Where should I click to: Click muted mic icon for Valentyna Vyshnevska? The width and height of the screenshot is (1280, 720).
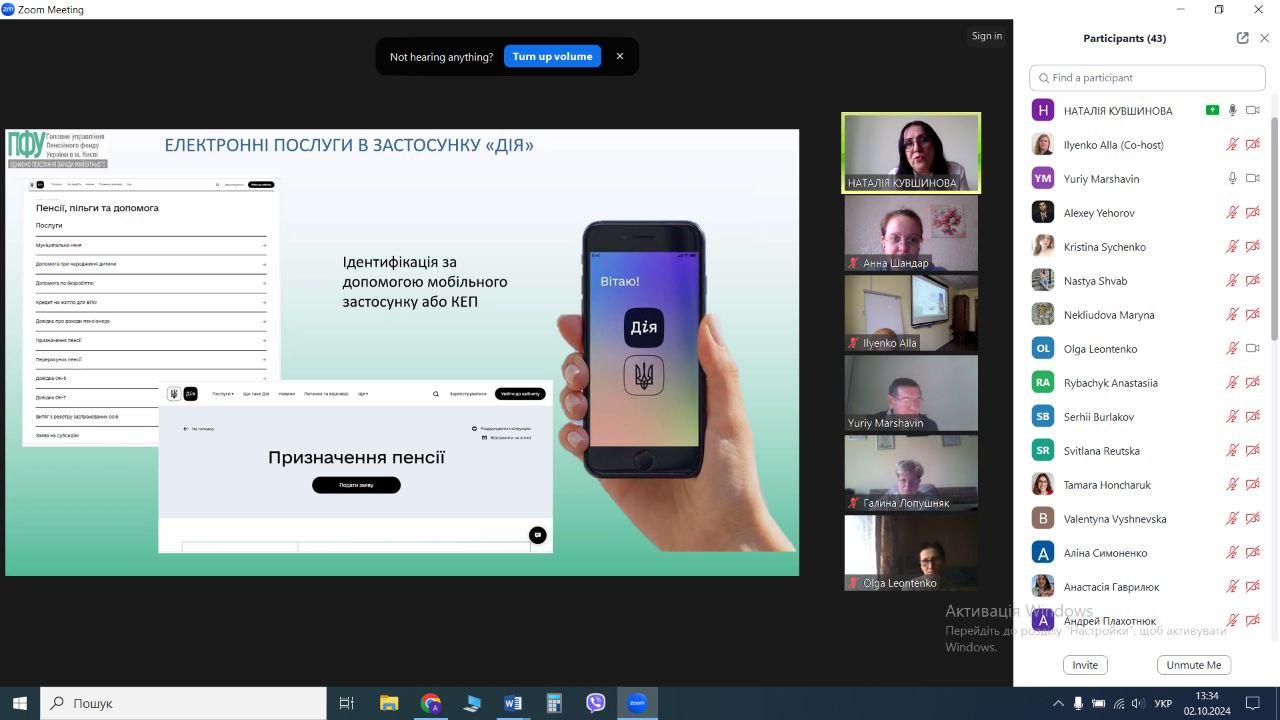click(x=1232, y=518)
